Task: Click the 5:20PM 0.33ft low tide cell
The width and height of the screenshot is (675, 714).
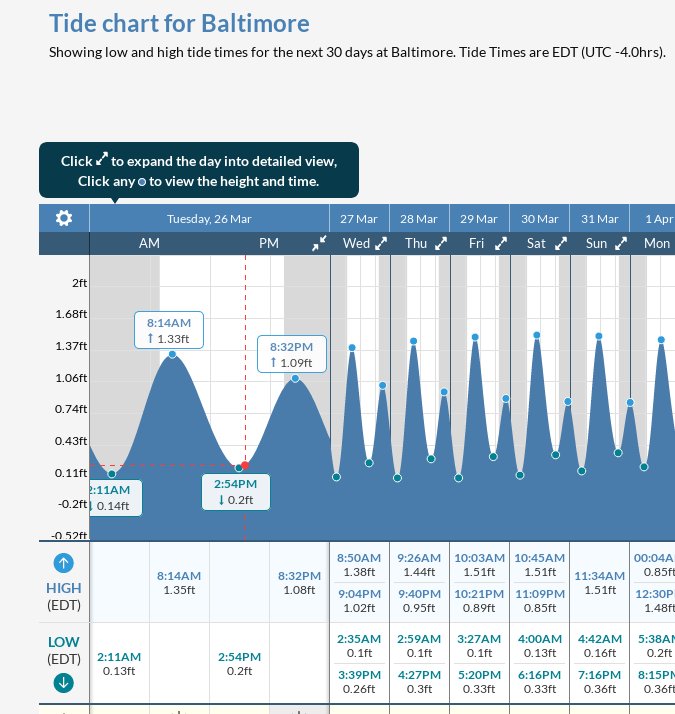Action: 479,682
